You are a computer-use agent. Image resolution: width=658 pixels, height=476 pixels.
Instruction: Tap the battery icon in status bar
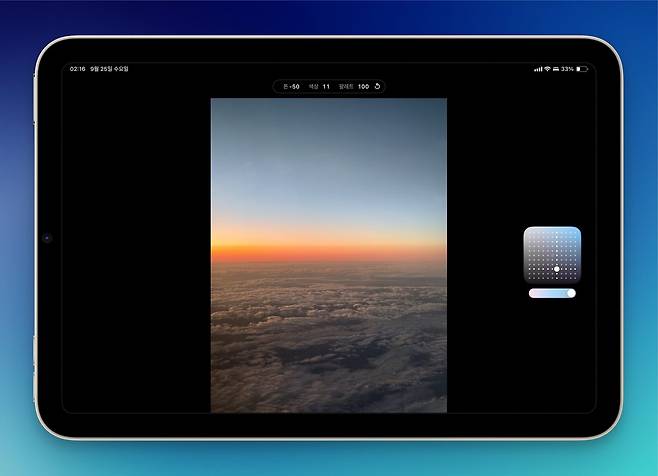click(582, 69)
